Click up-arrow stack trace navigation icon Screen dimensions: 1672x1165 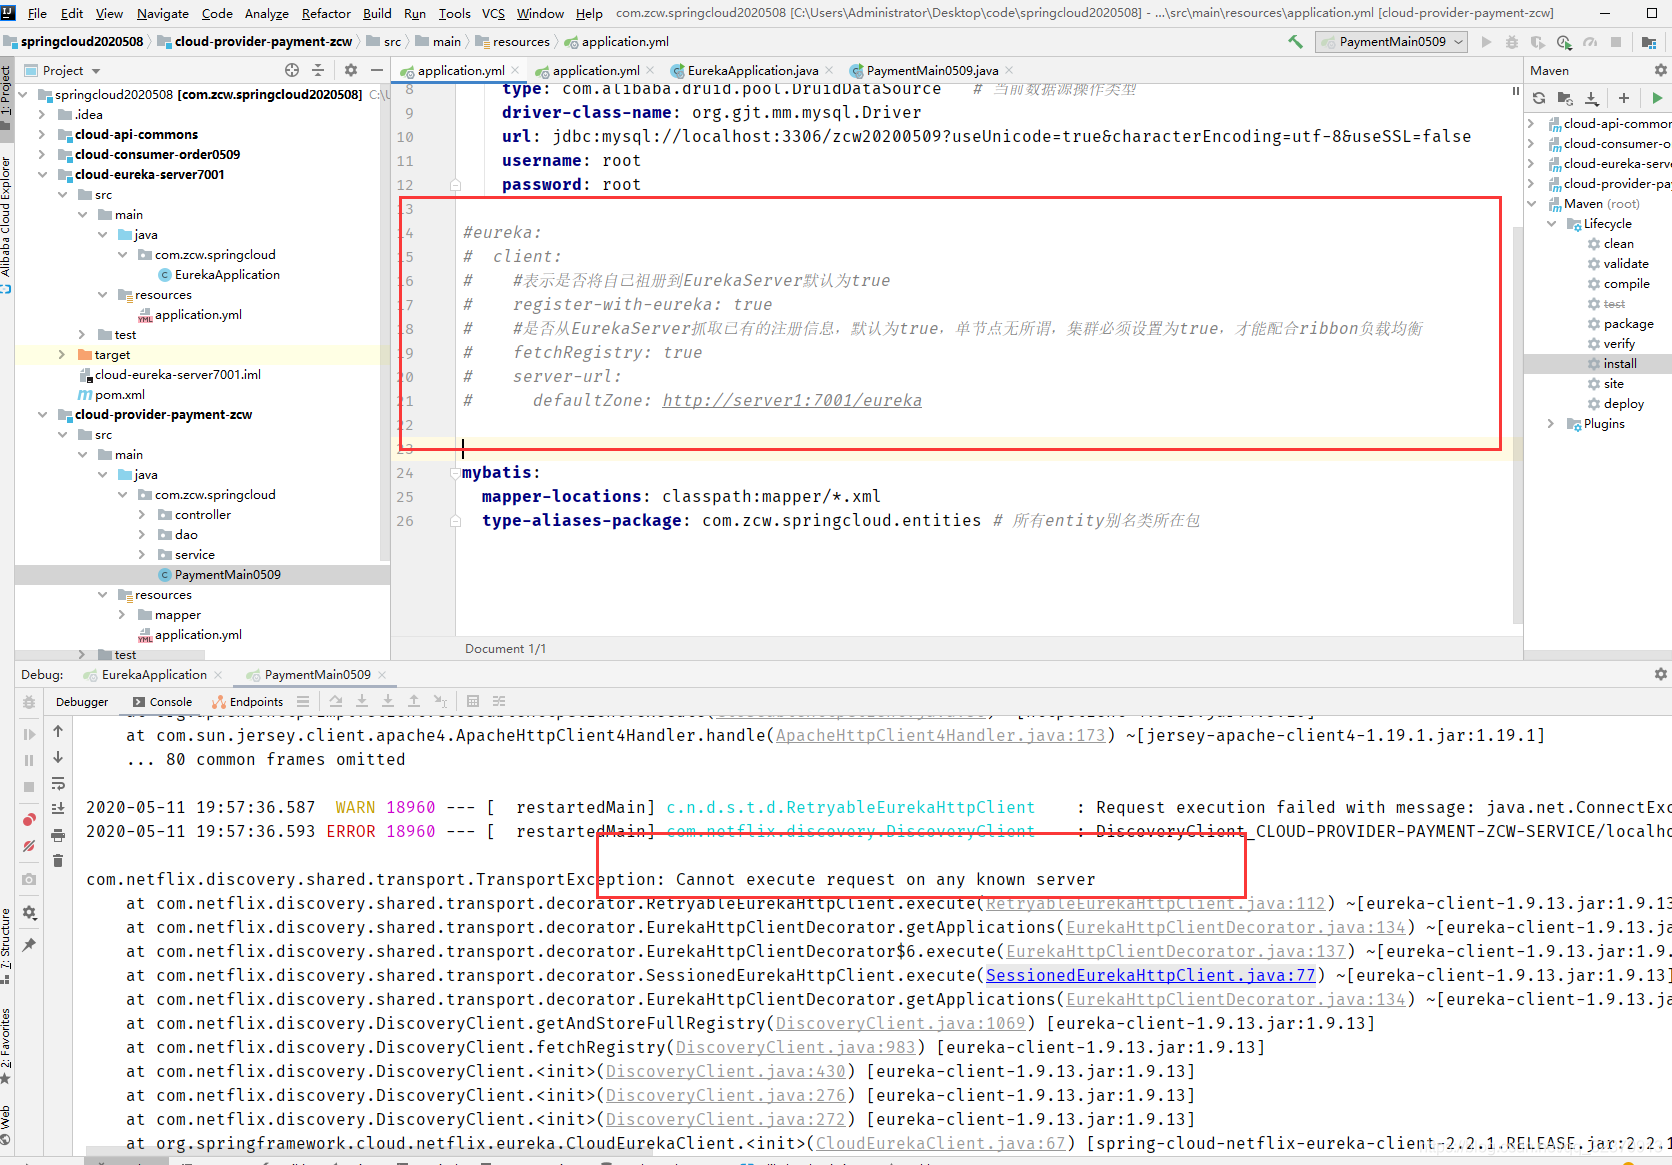pos(58,731)
